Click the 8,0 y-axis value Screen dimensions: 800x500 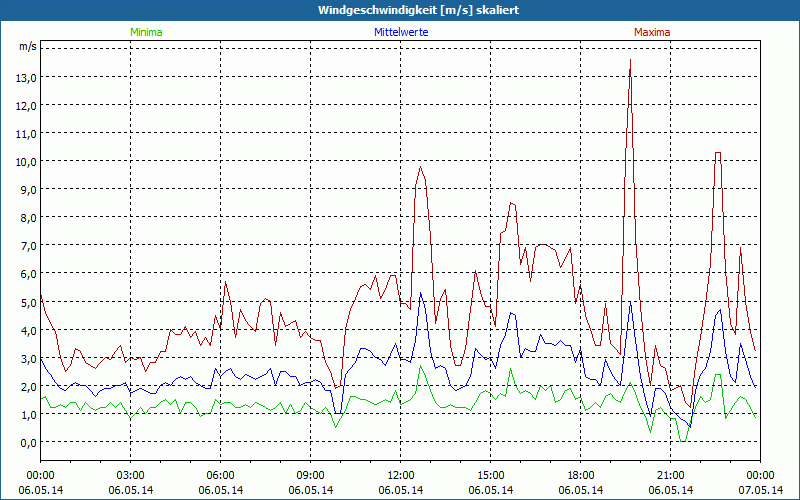pyautogui.click(x=28, y=218)
